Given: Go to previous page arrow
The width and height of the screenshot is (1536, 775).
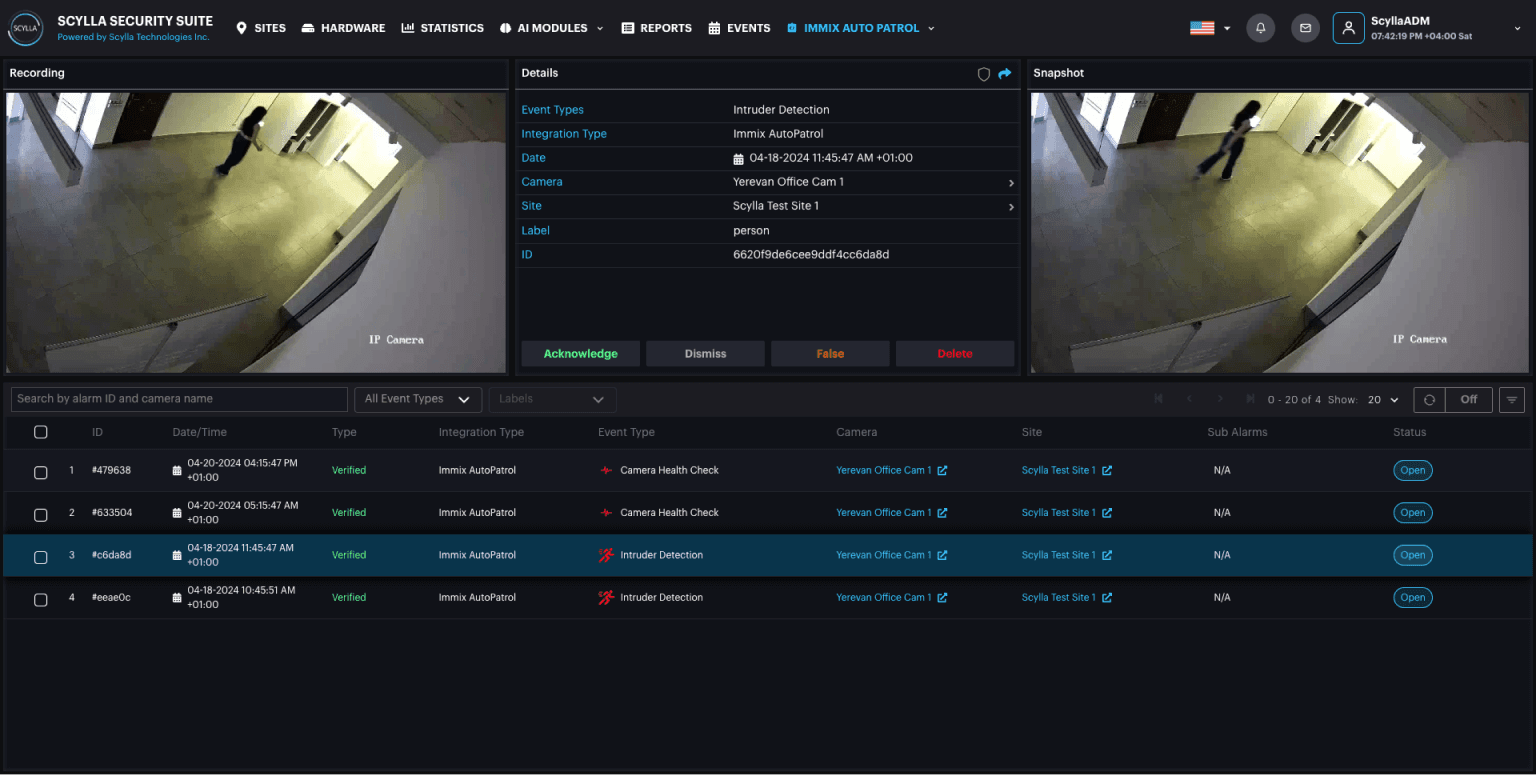Looking at the screenshot, I should click(x=1189, y=399).
